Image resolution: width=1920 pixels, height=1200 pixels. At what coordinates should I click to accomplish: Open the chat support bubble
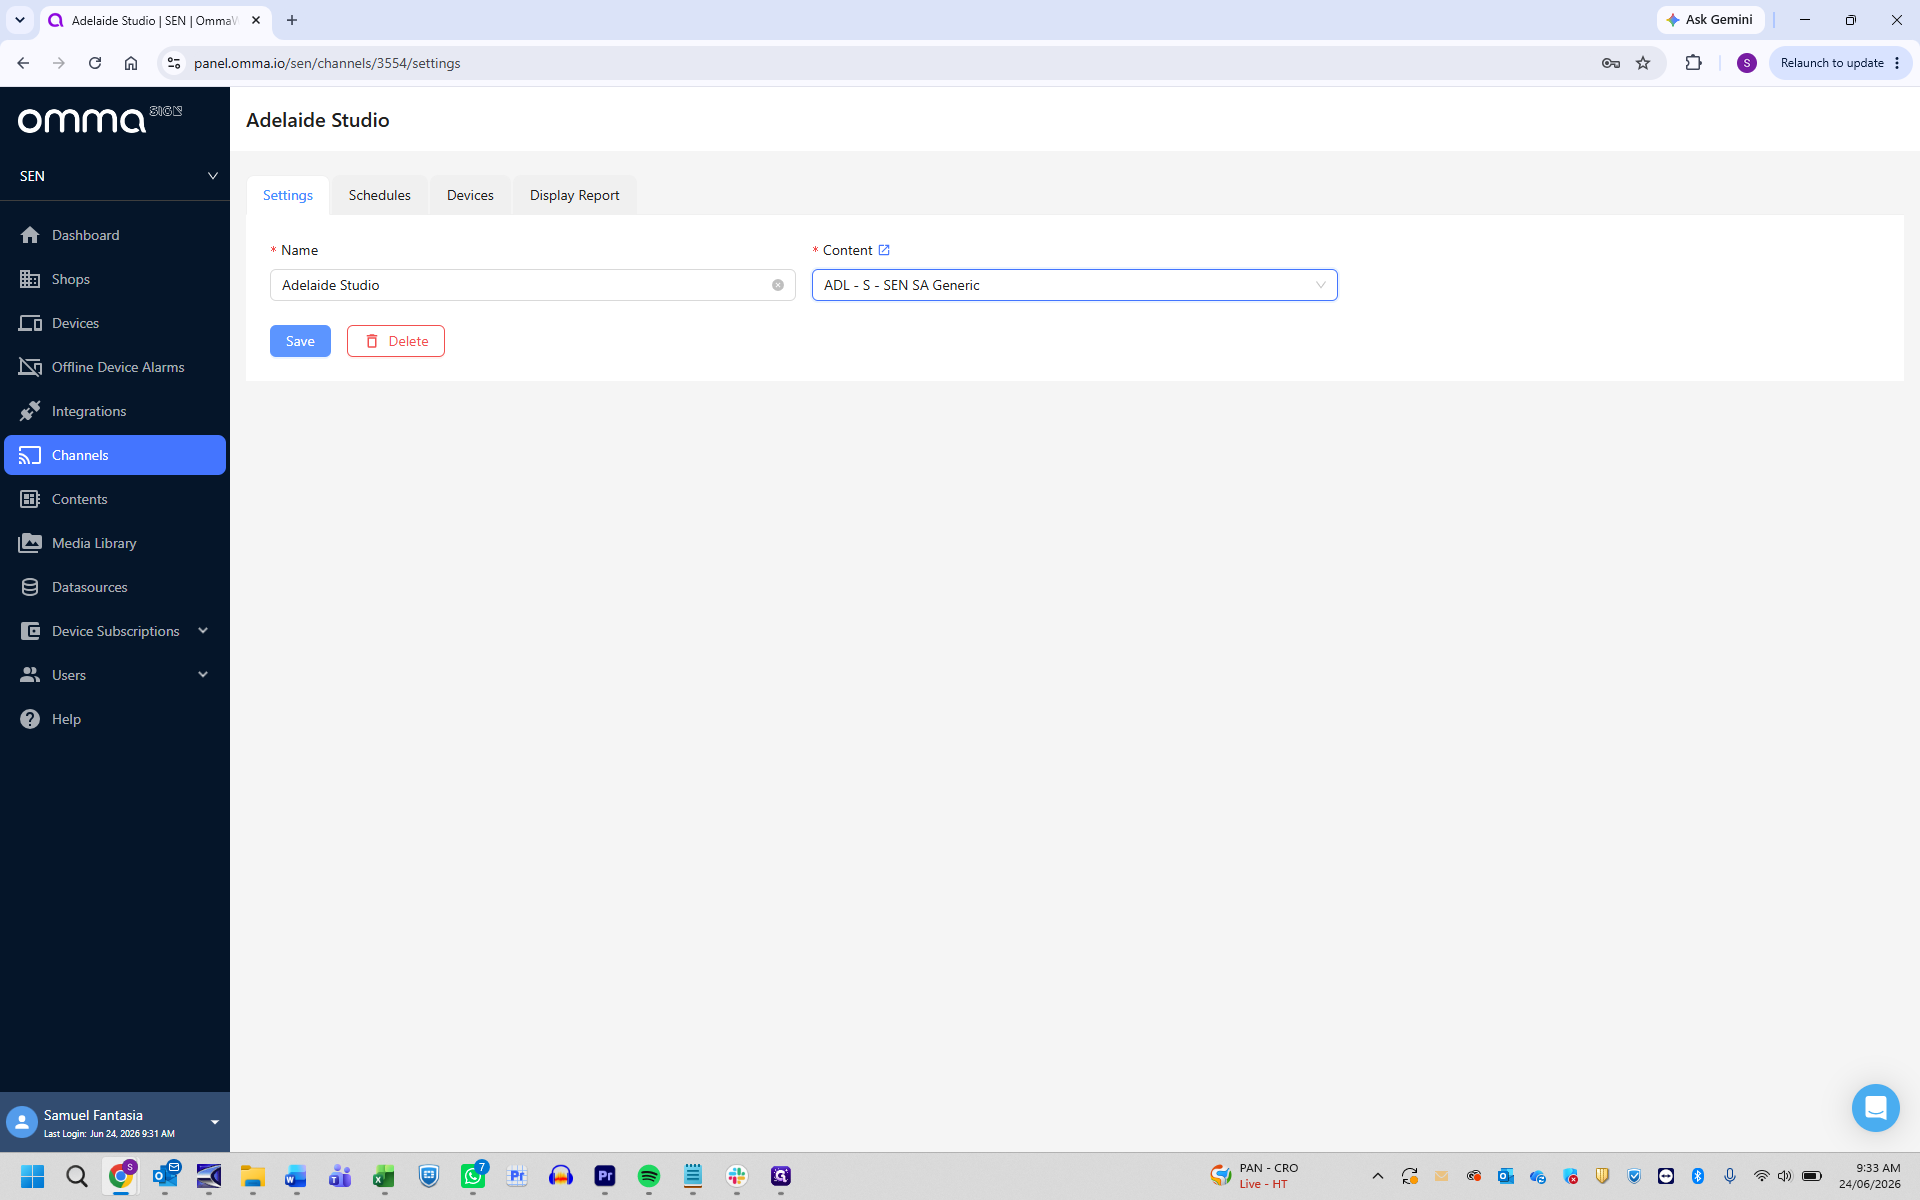coord(1875,1107)
